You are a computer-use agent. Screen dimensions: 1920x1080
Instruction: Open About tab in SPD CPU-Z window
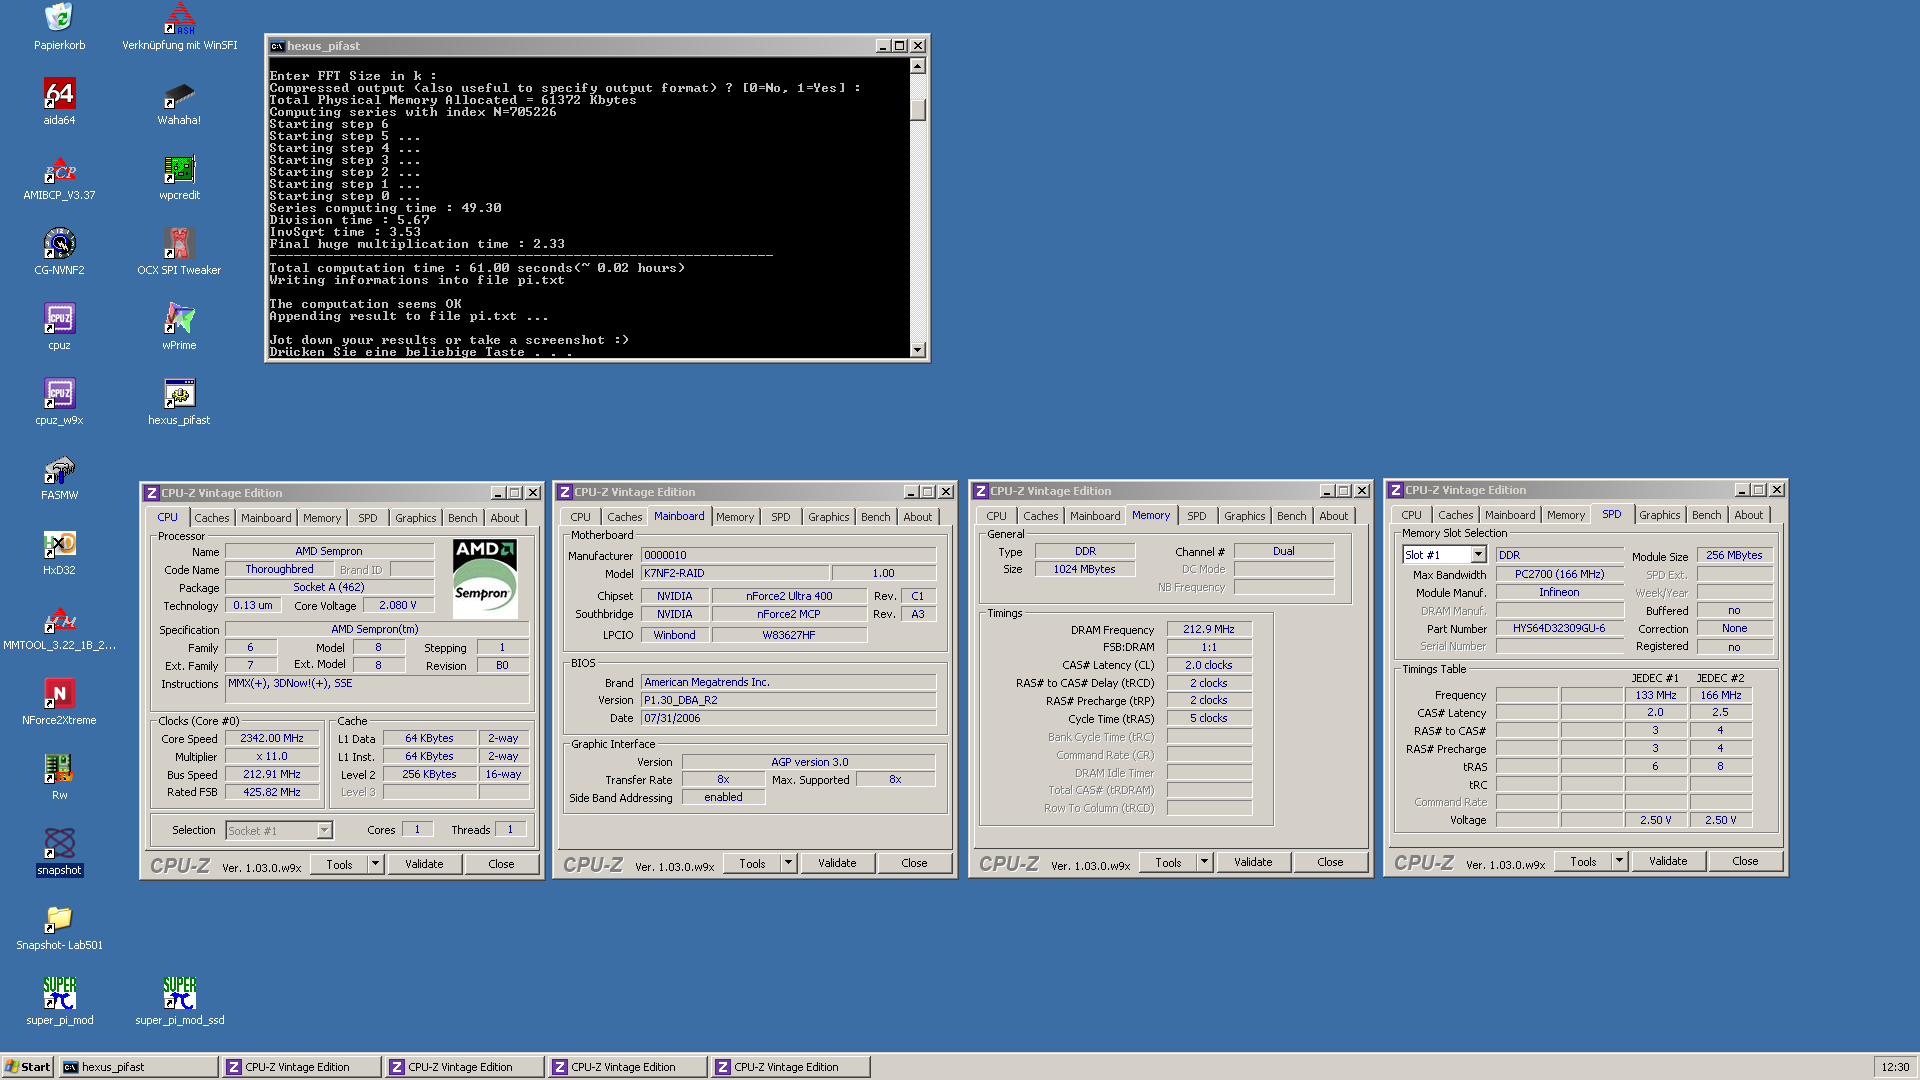click(x=1748, y=515)
